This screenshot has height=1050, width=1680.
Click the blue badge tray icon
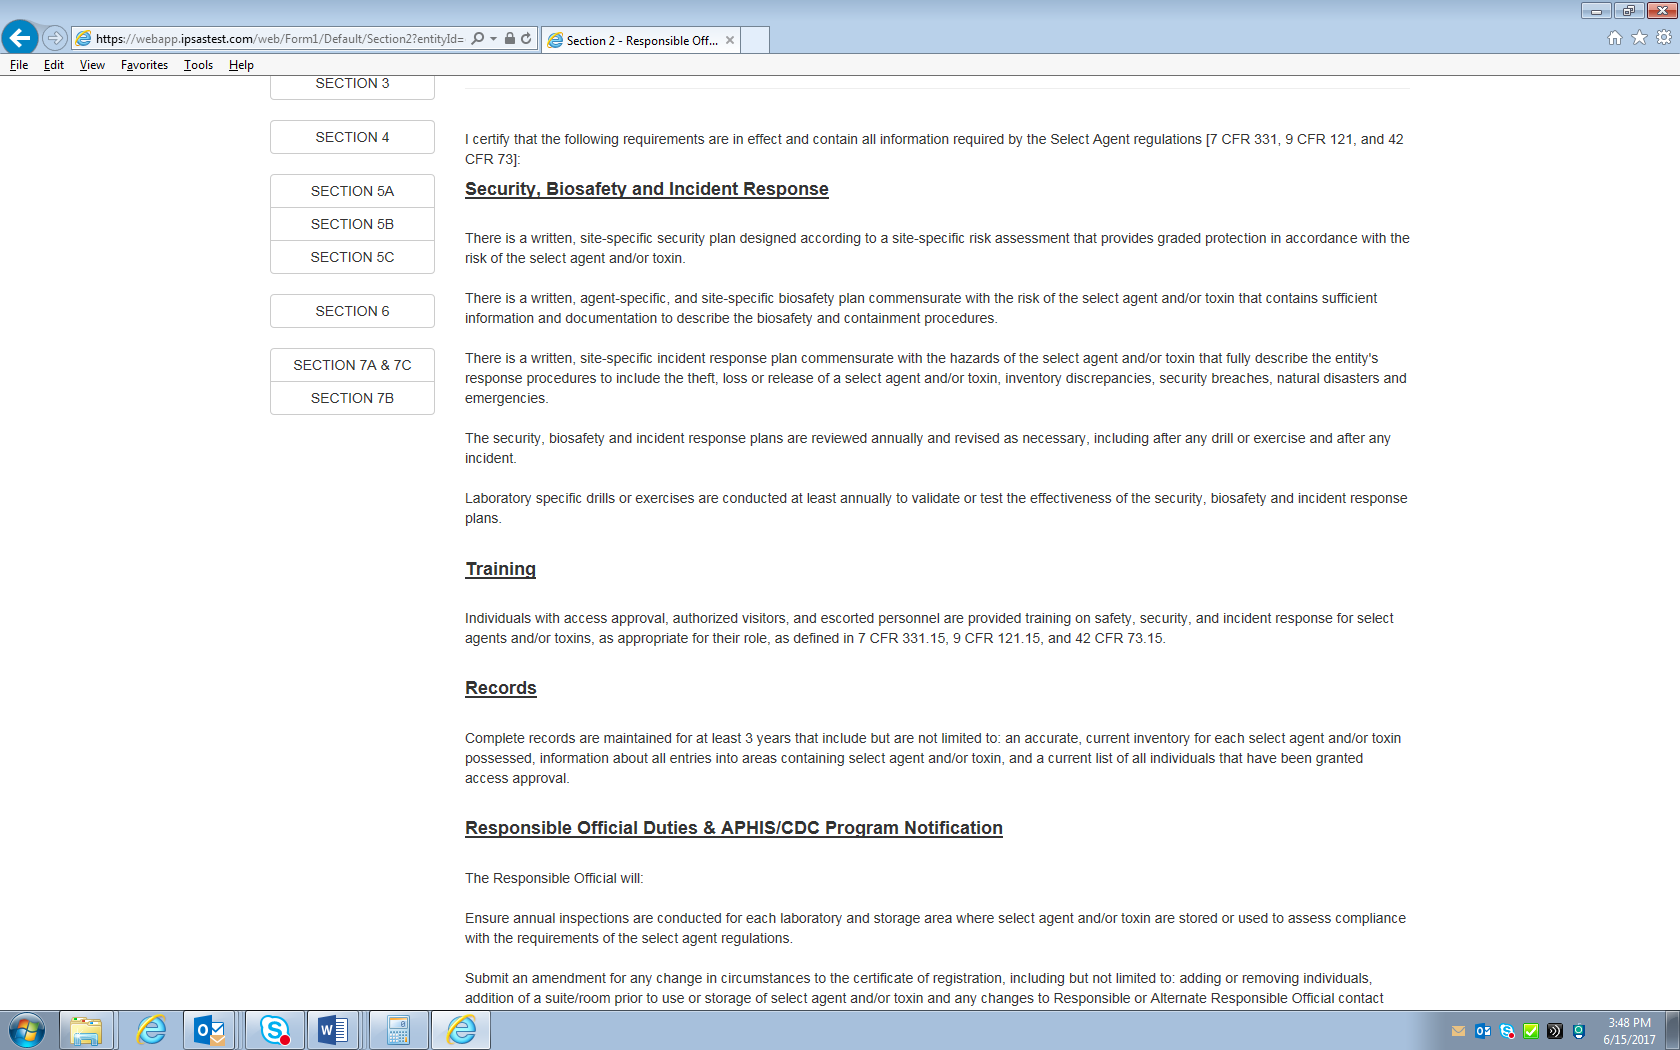[1579, 1031]
